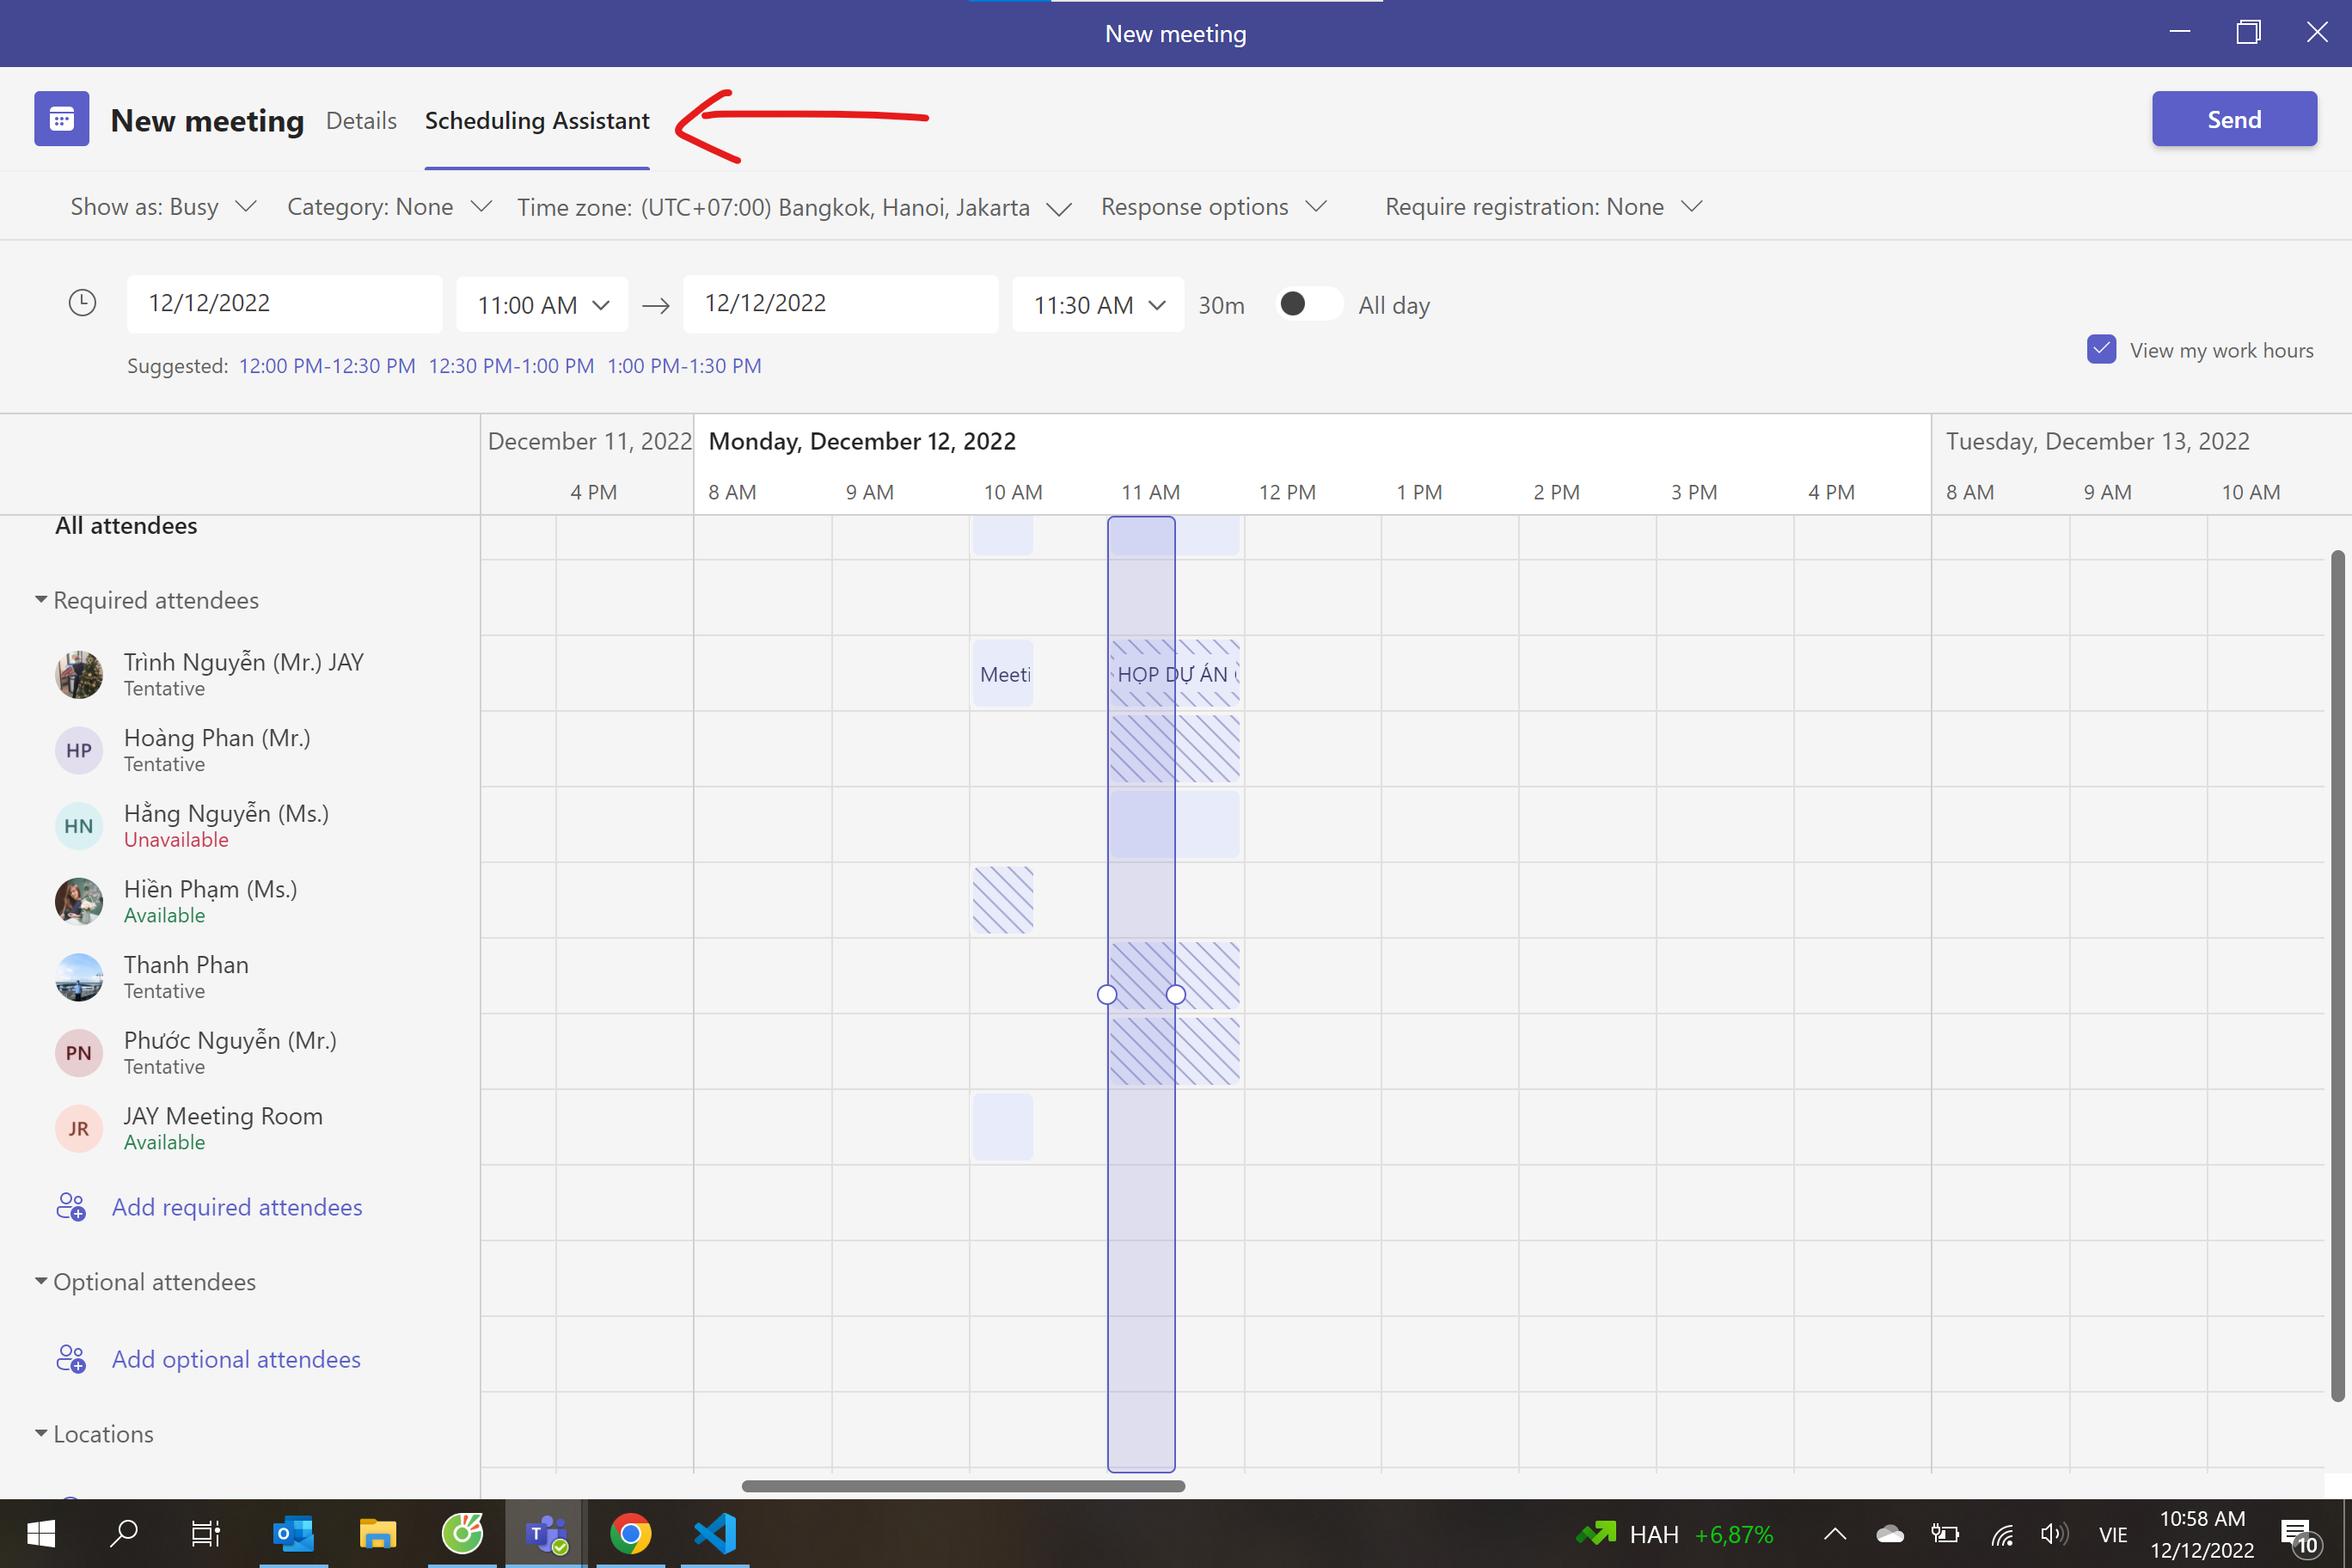Click the calendar icon beside New meeting
This screenshot has width=2352, height=1568.
click(x=61, y=119)
